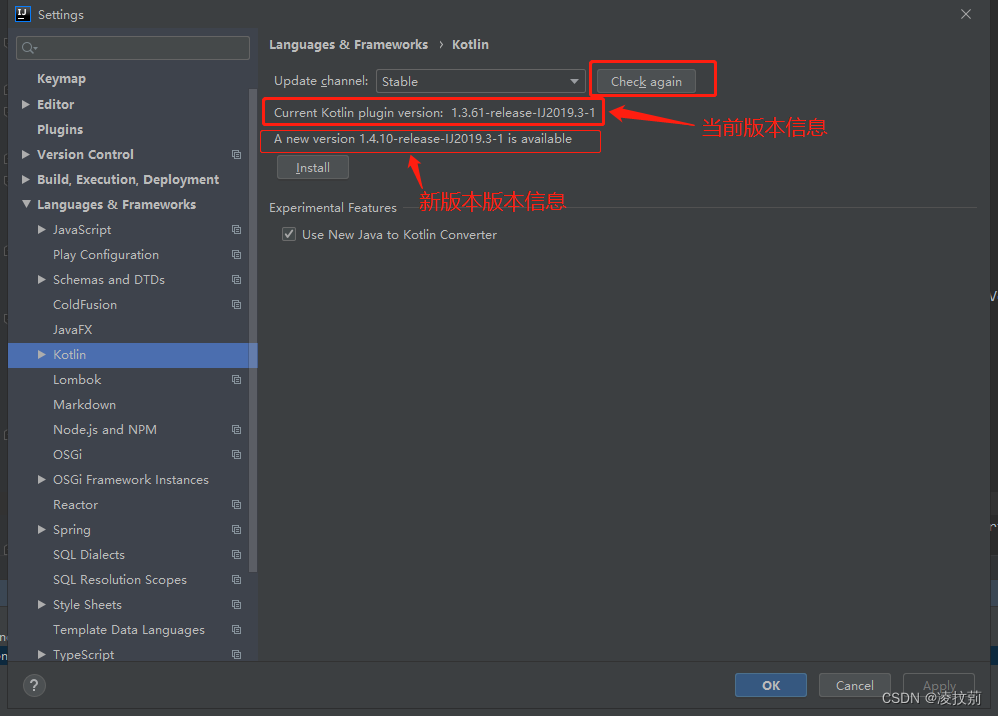Image resolution: width=998 pixels, height=716 pixels.
Task: Click the project-level icon beside TypeScript
Action: 237,654
